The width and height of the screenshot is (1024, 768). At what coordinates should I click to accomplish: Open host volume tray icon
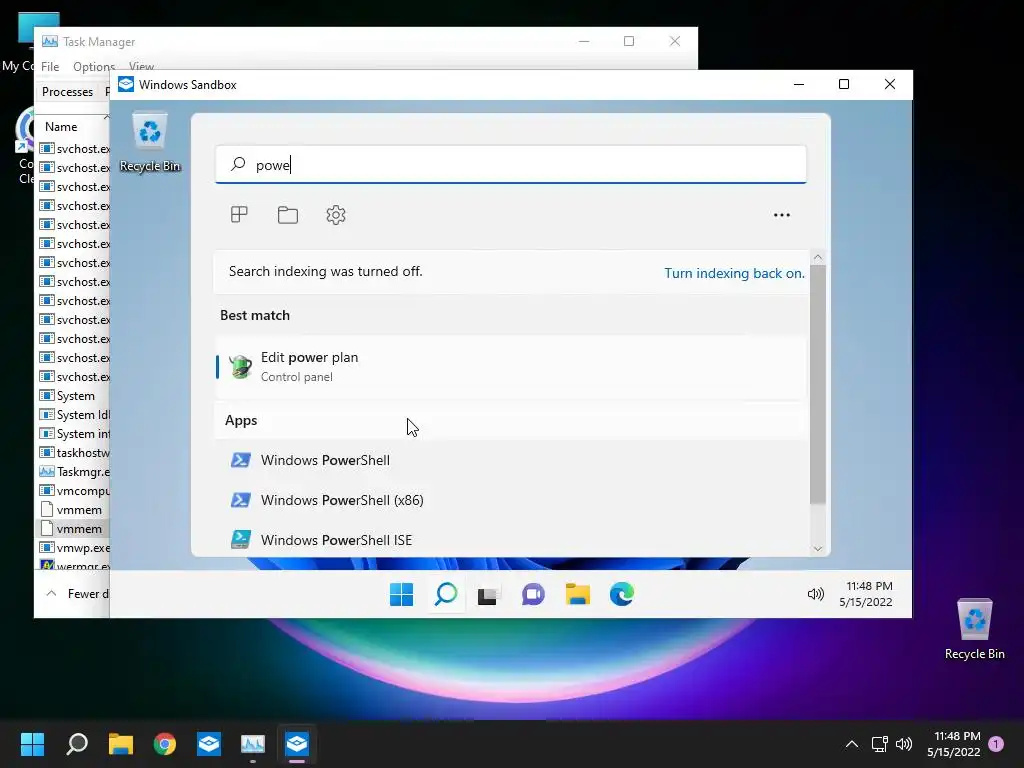click(904, 744)
